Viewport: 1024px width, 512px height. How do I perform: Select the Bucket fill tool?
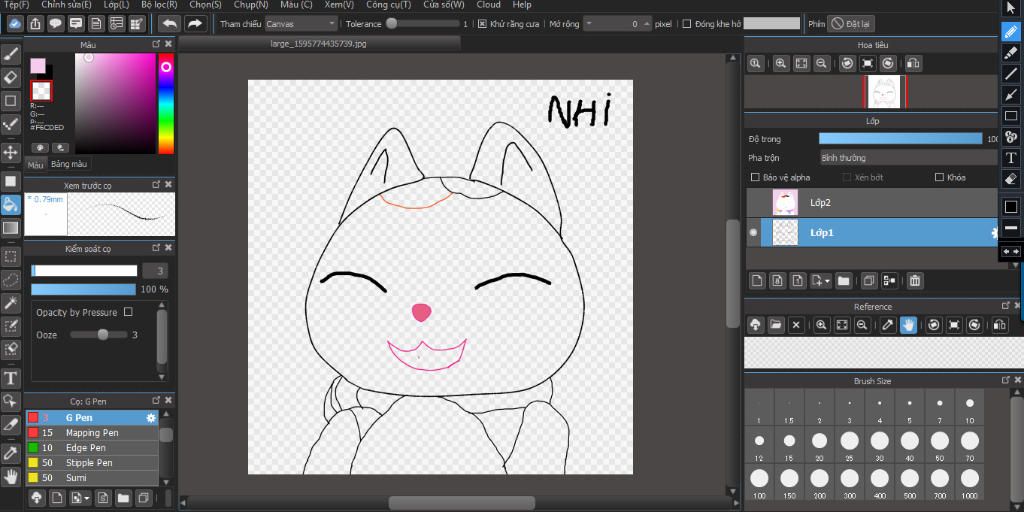click(x=11, y=204)
